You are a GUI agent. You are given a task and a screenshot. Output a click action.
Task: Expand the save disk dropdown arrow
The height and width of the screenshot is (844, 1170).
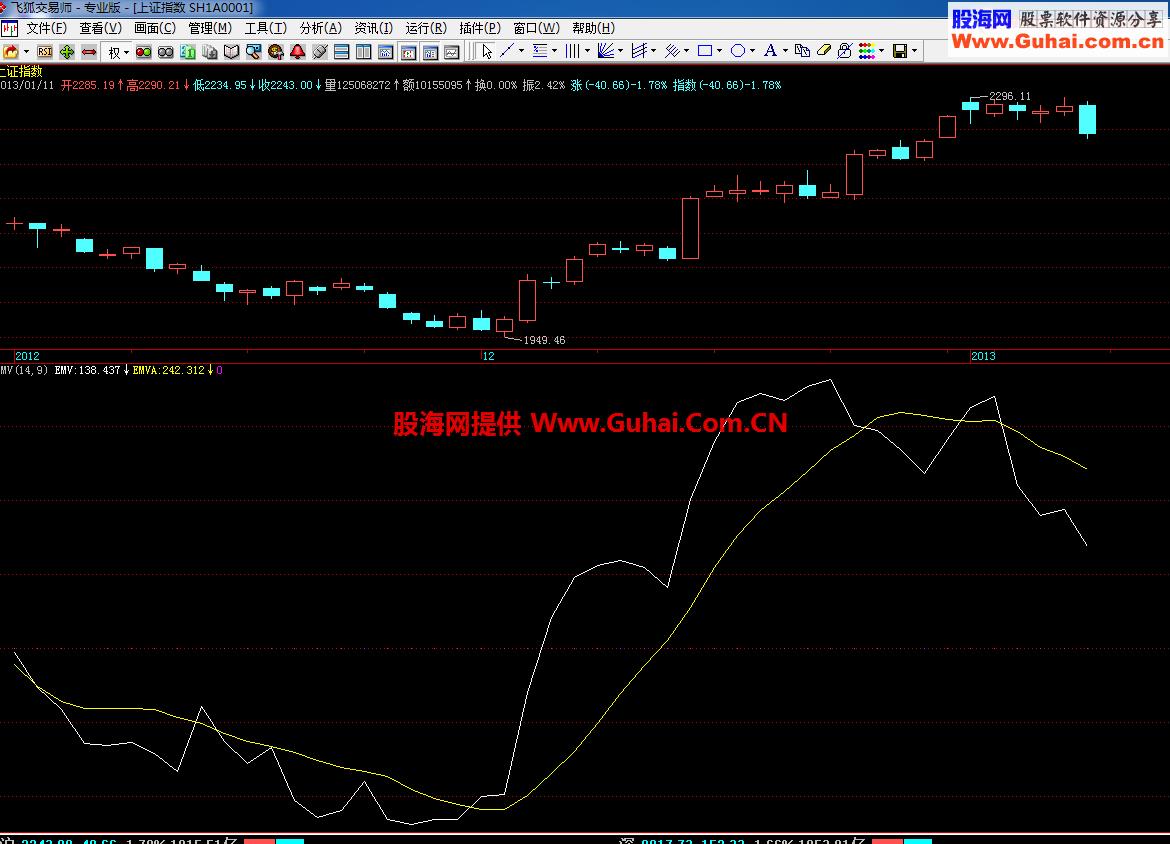click(915, 51)
